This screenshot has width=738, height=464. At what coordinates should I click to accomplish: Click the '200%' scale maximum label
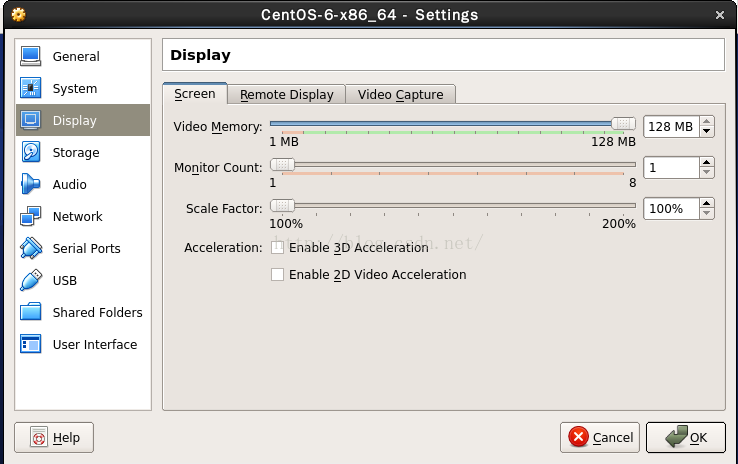tap(619, 224)
